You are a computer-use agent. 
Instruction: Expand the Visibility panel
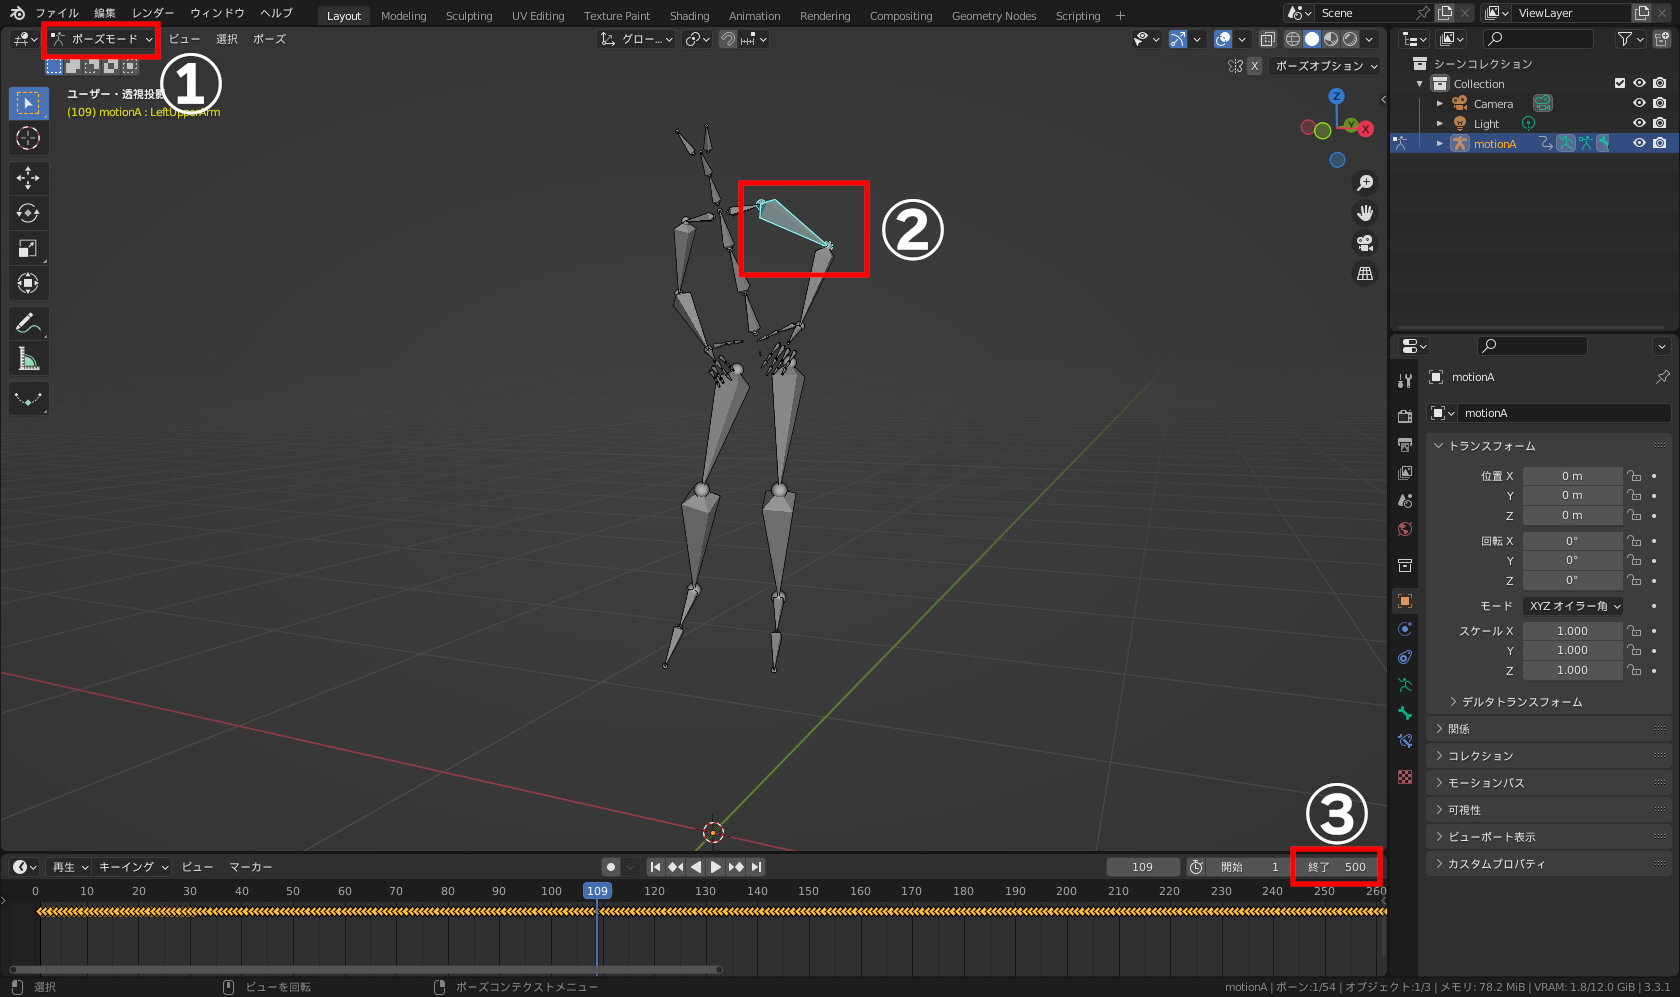pyautogui.click(x=1551, y=810)
